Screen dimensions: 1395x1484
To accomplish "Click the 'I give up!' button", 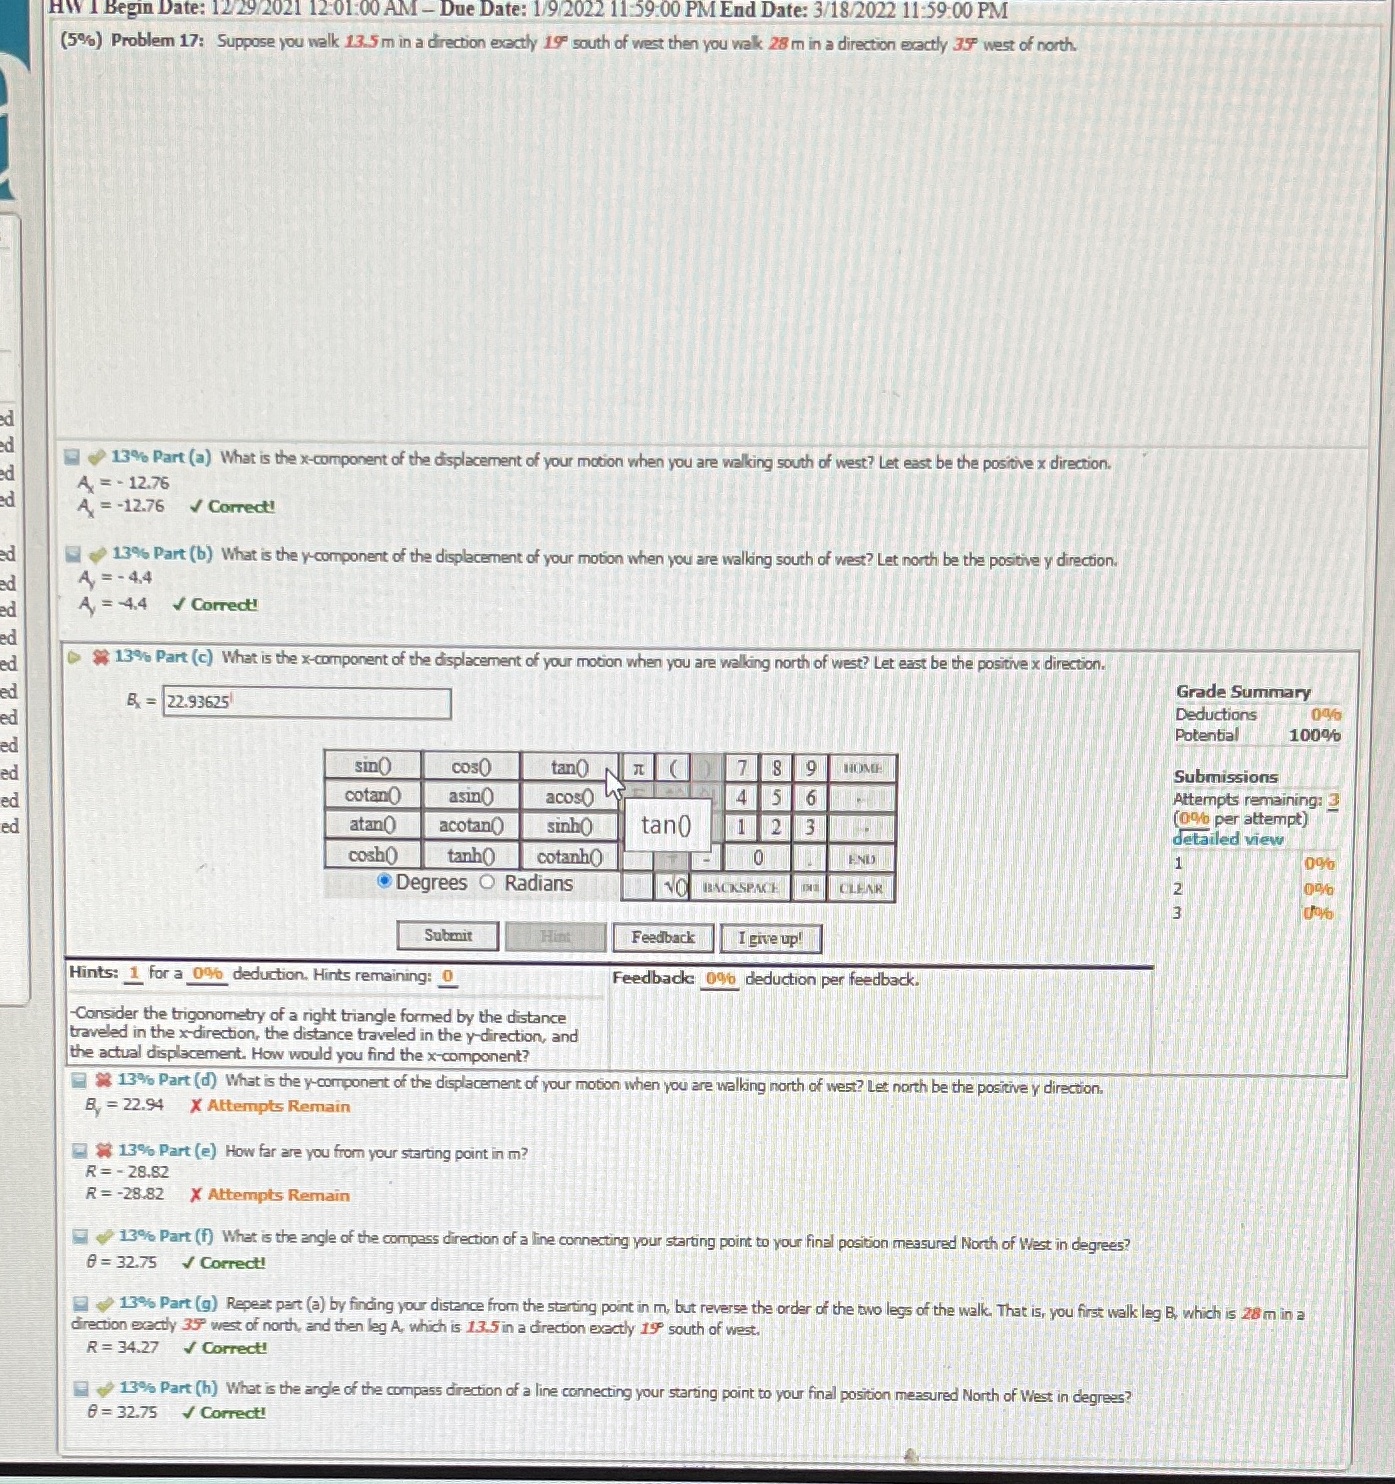I will (x=770, y=938).
